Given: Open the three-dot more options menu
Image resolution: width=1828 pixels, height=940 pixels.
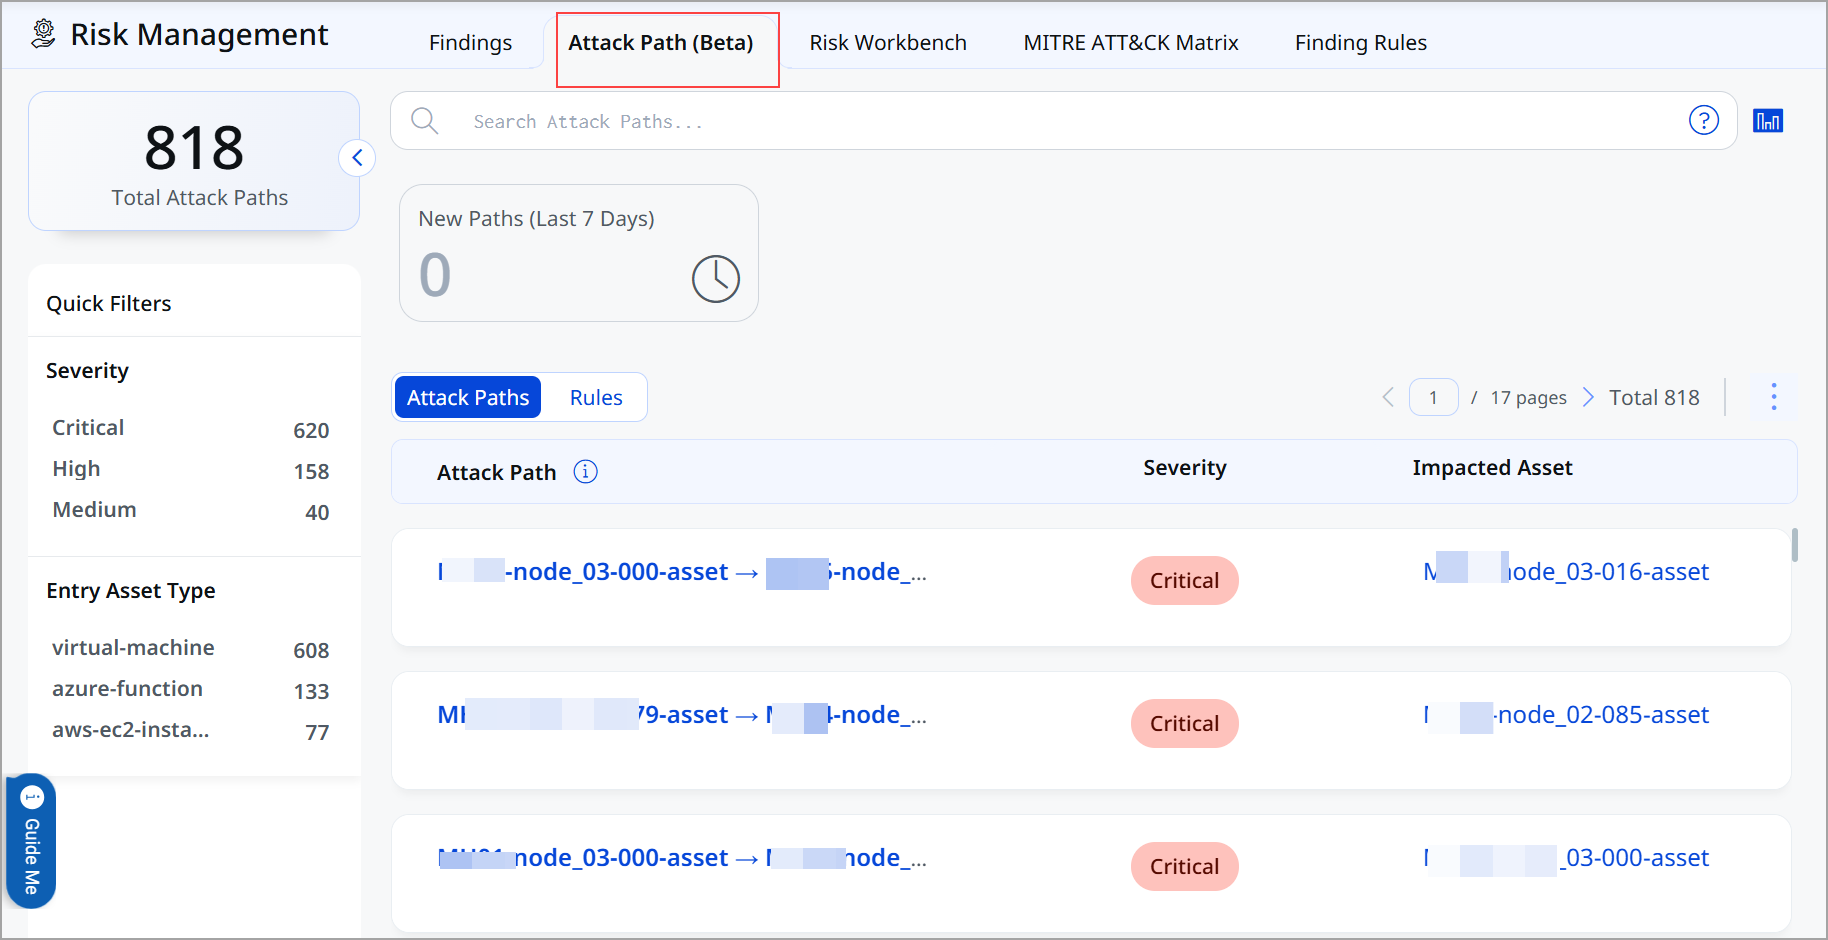Looking at the screenshot, I should coord(1774,397).
